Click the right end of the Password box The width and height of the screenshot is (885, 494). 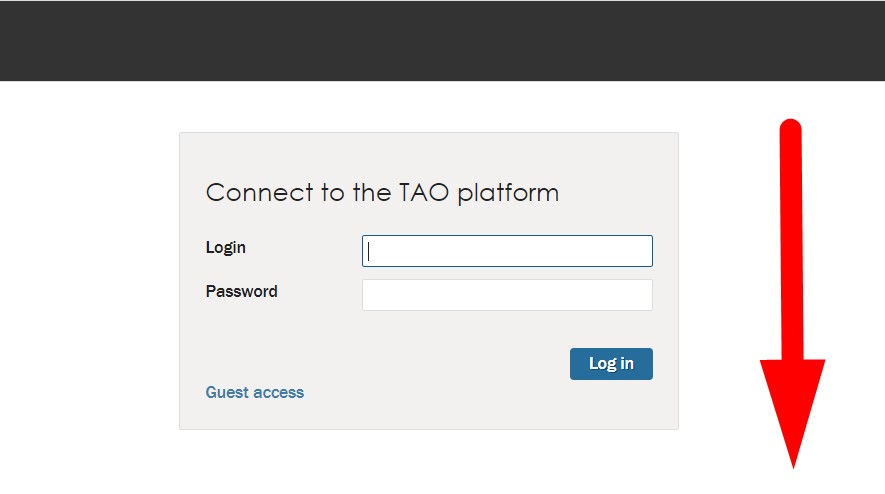click(640, 295)
